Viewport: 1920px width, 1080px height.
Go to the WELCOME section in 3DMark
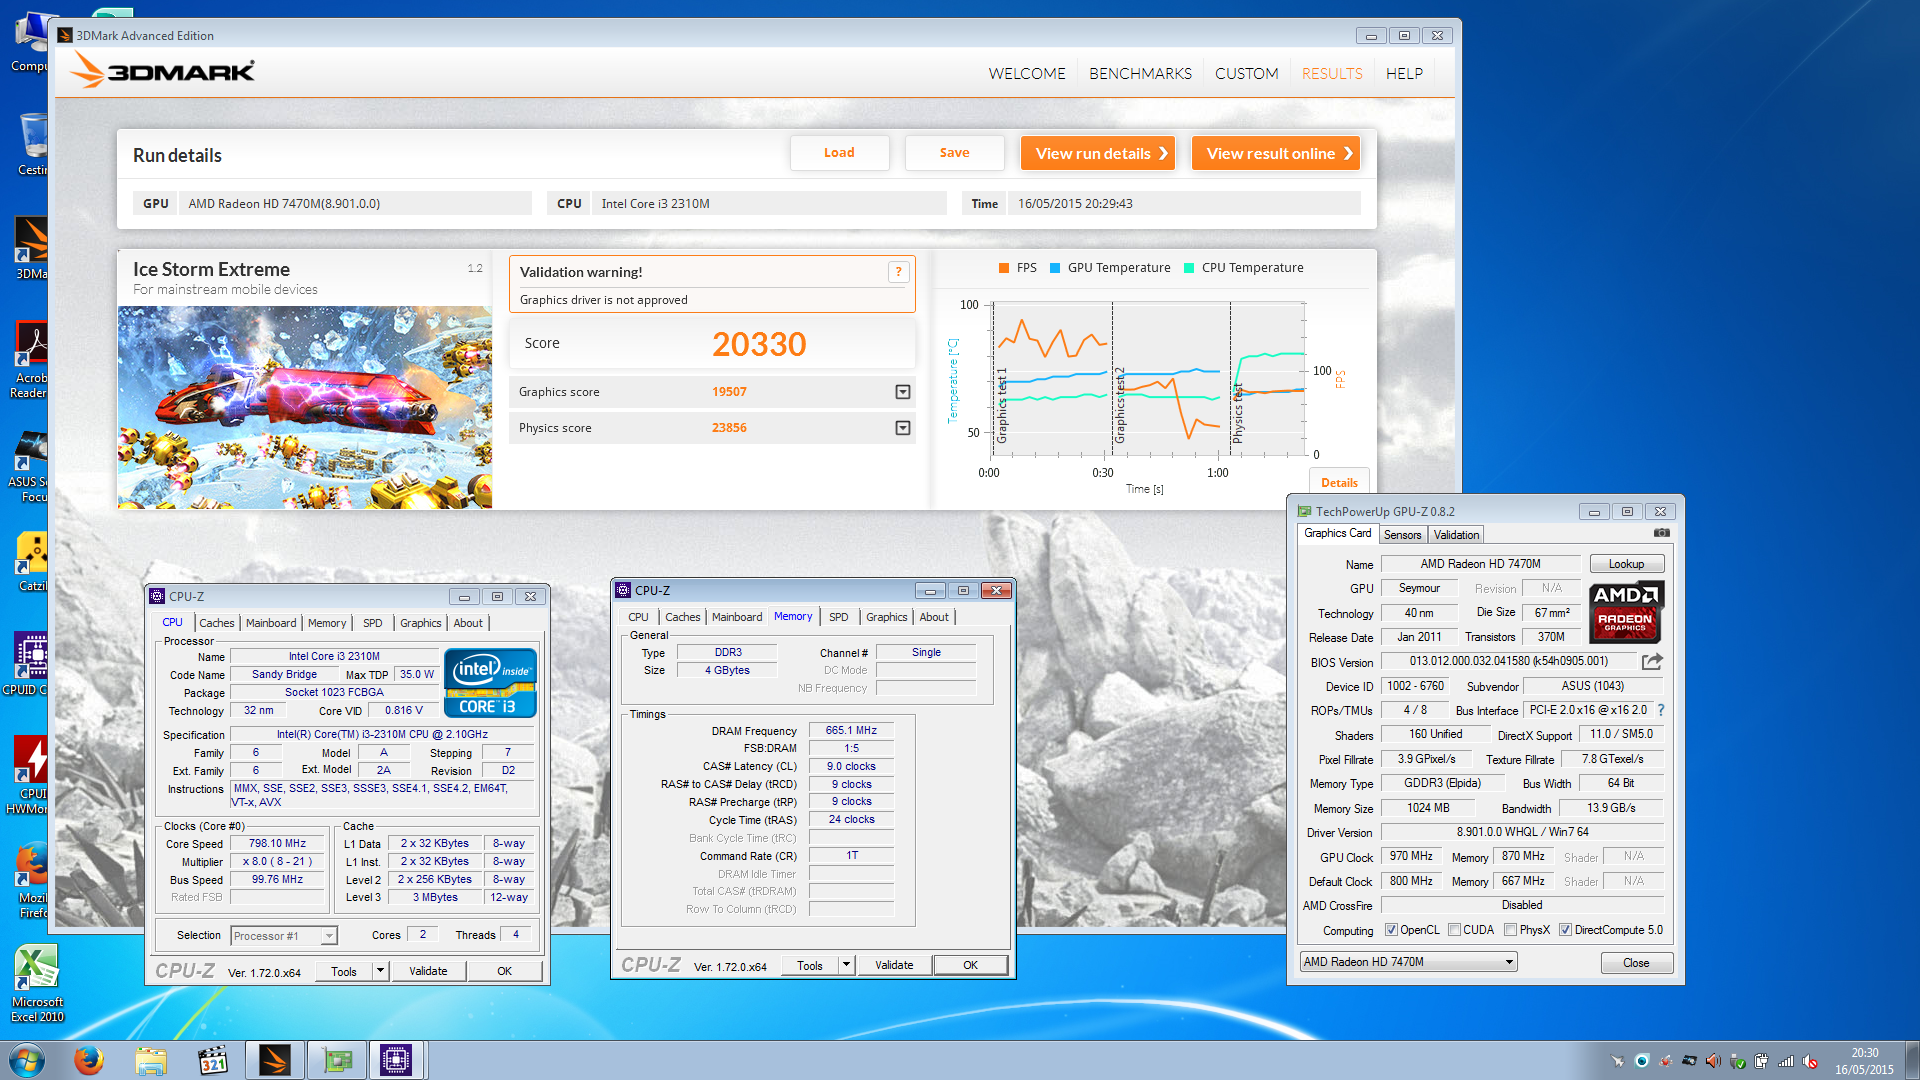pos(1027,74)
